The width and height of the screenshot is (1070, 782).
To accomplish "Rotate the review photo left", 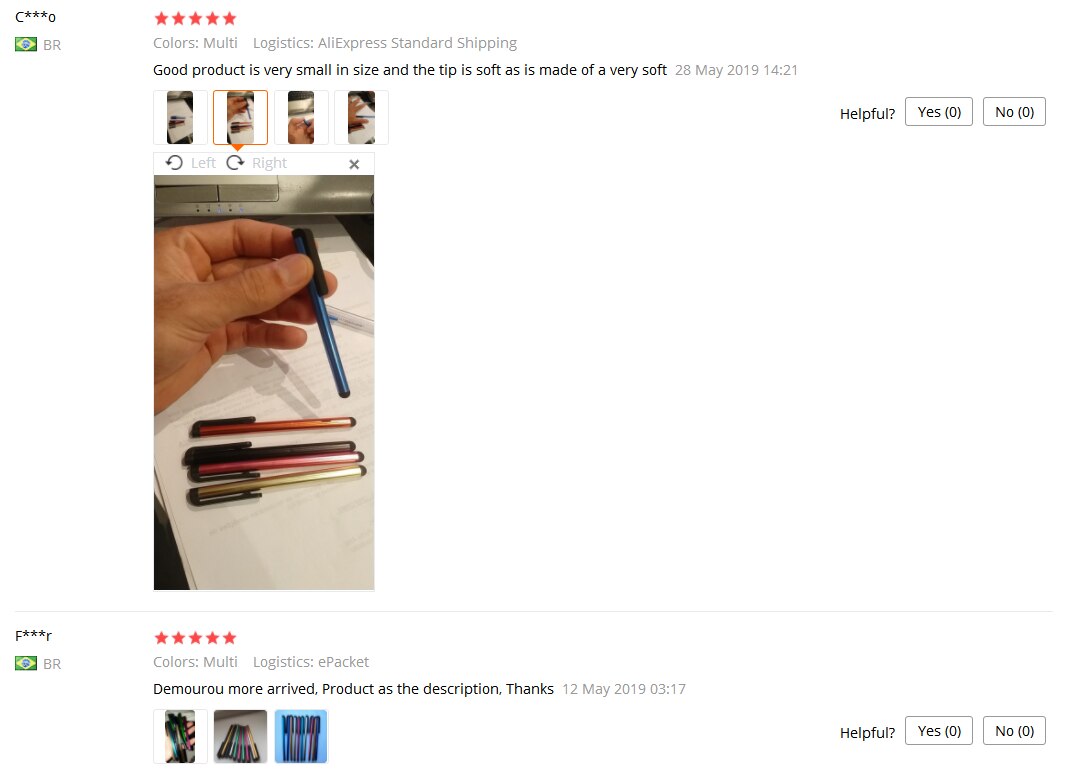I will pos(190,163).
